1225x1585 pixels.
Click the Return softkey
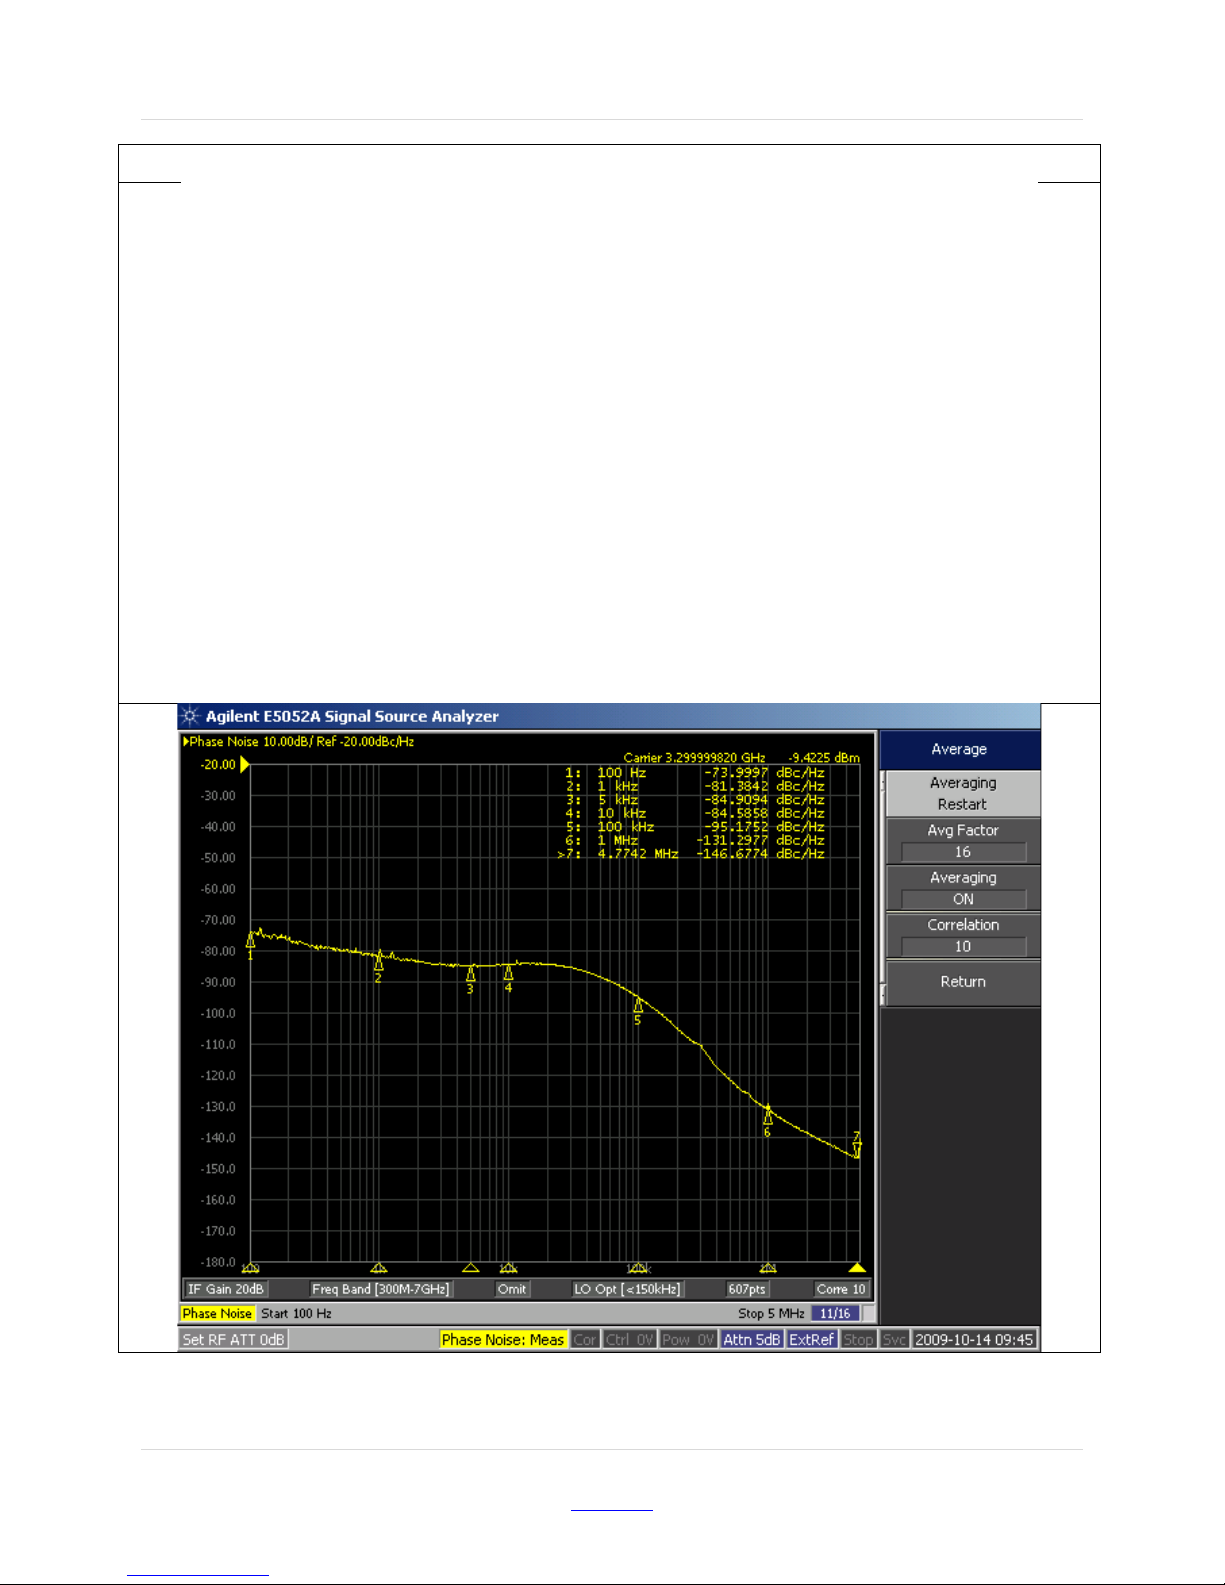[962, 982]
